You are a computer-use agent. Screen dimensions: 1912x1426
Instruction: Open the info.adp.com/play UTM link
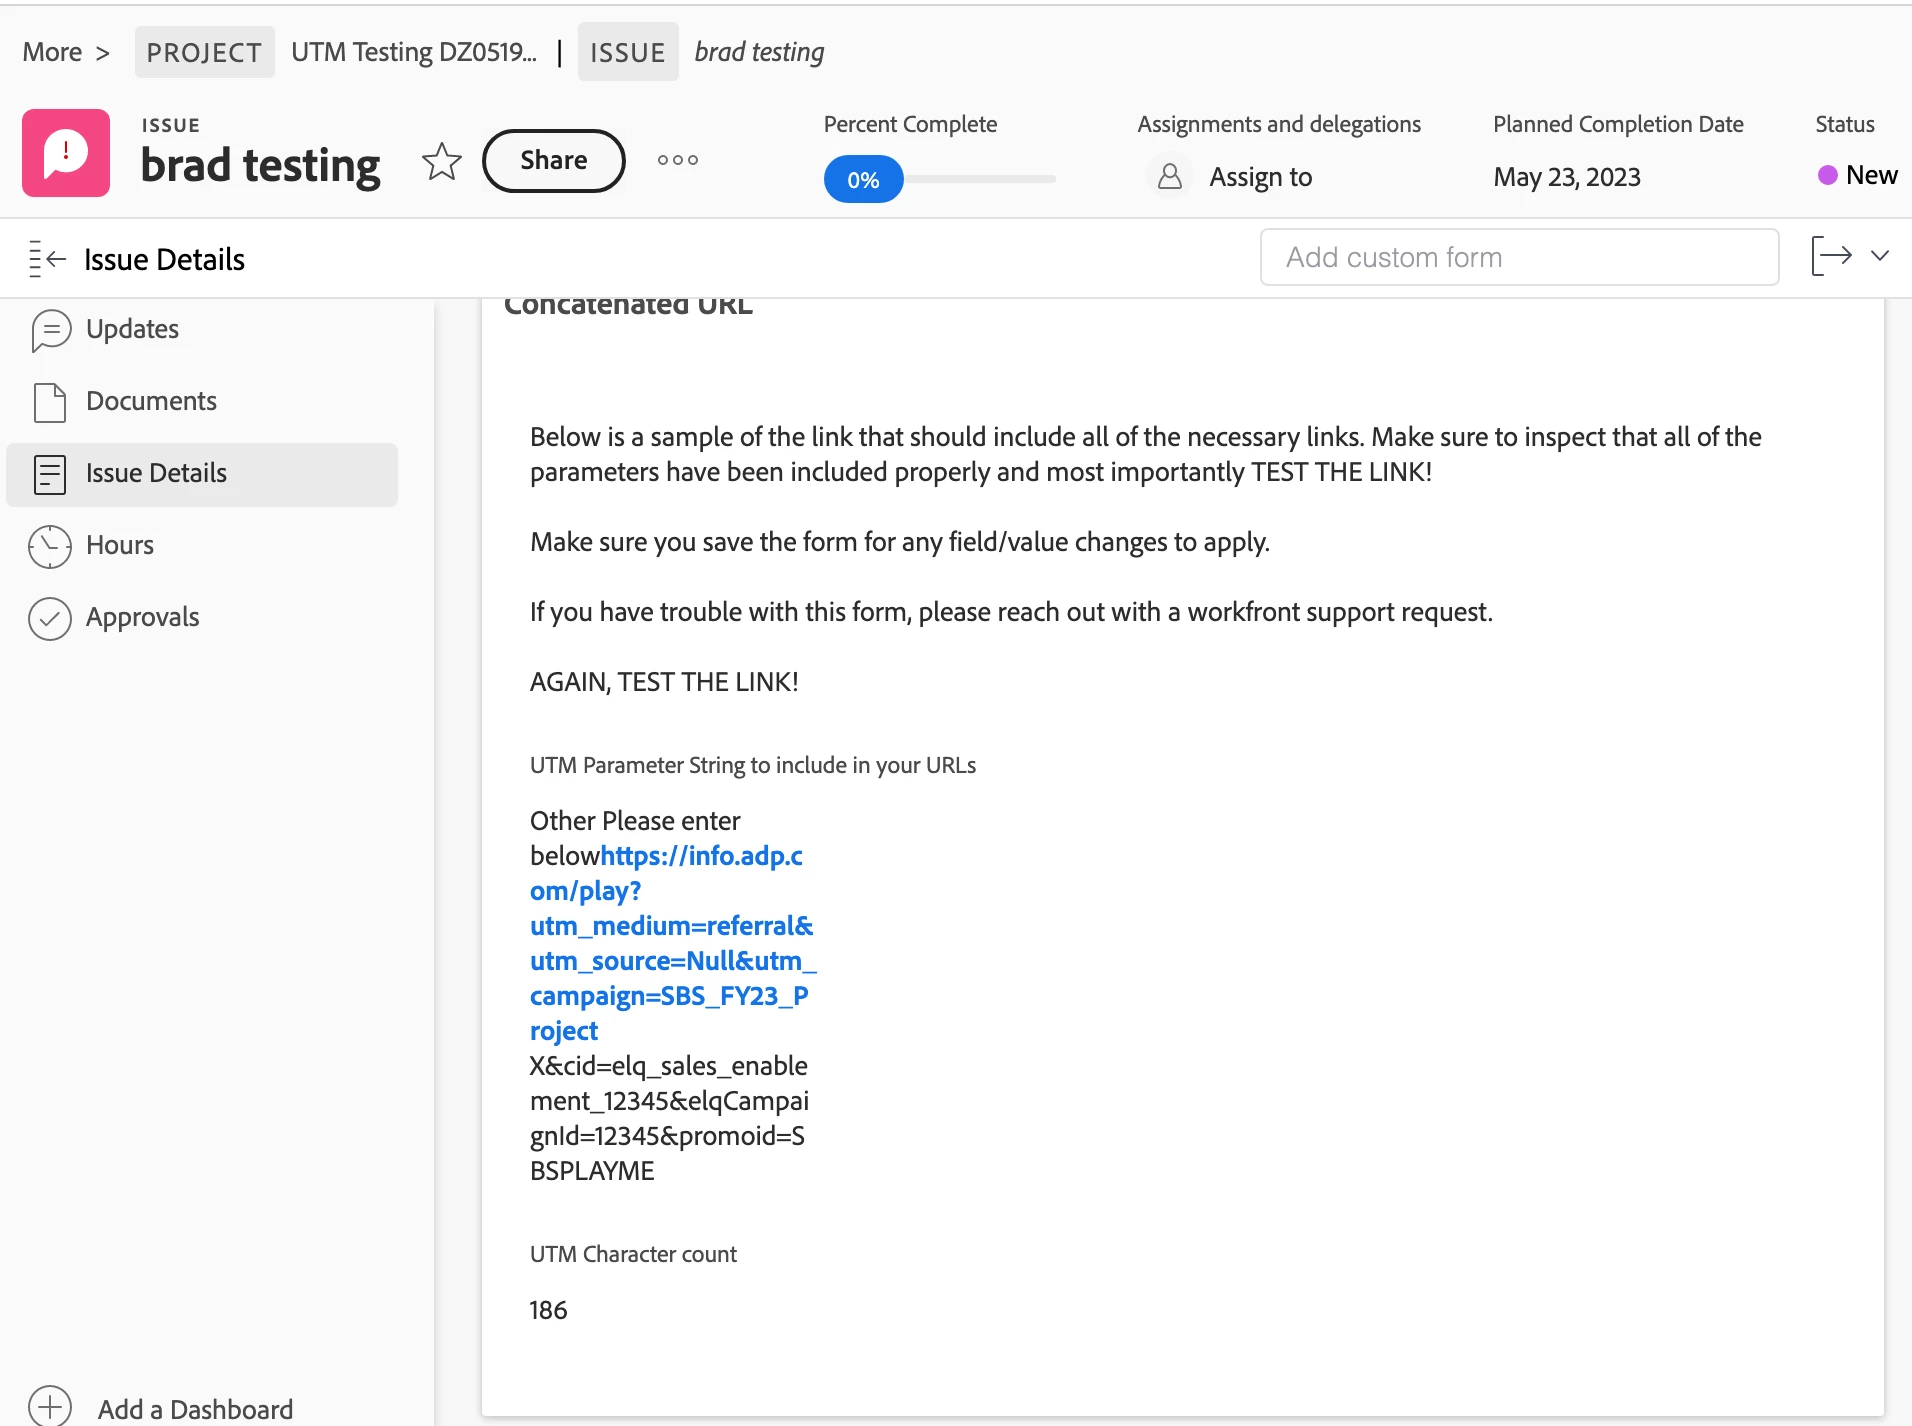[x=672, y=943]
